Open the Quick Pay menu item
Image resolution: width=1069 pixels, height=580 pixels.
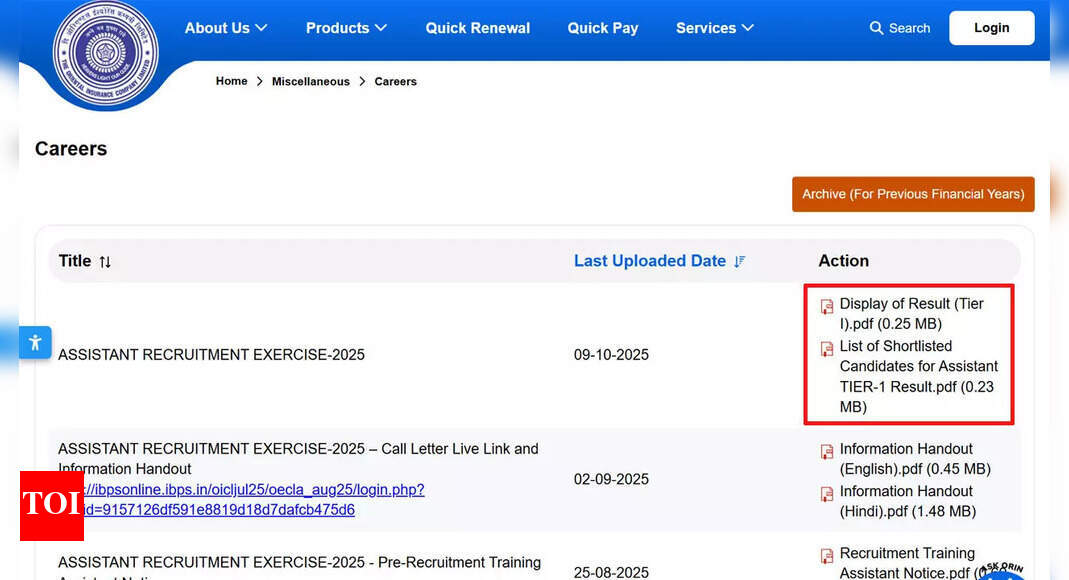(x=602, y=28)
